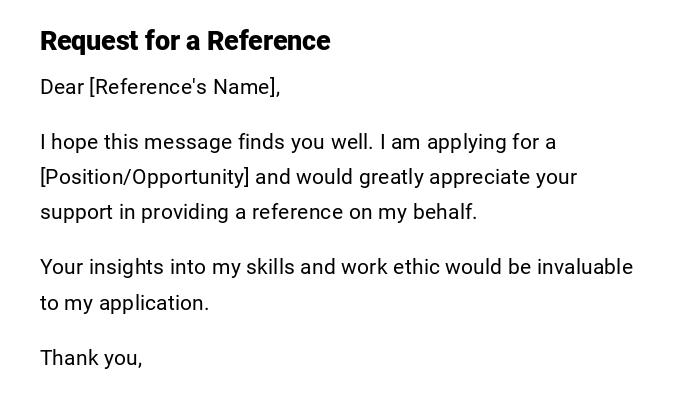
Task: Click "Your" starting the second paragraph
Action: pyautogui.click(x=61, y=267)
